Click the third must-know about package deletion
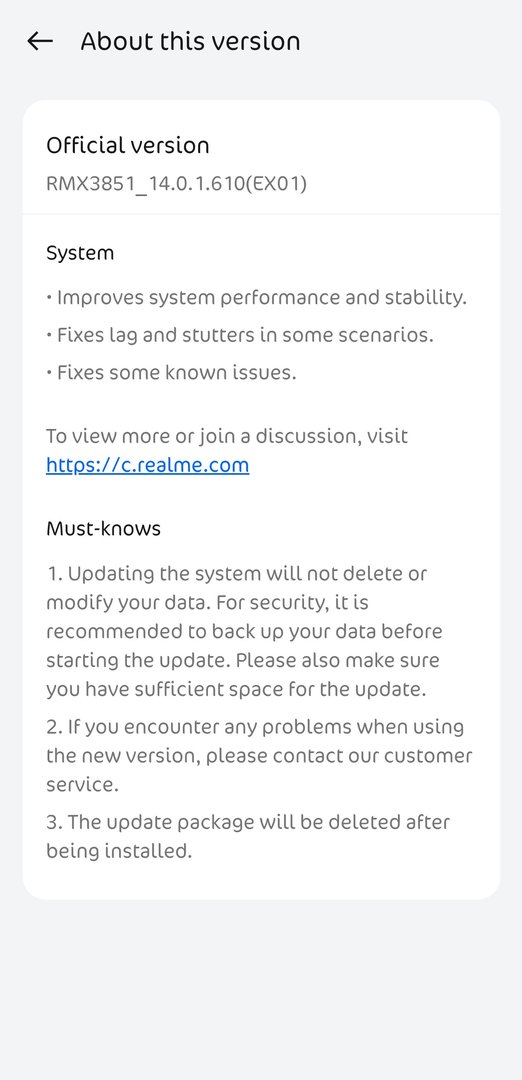522x1080 pixels. click(x=248, y=836)
